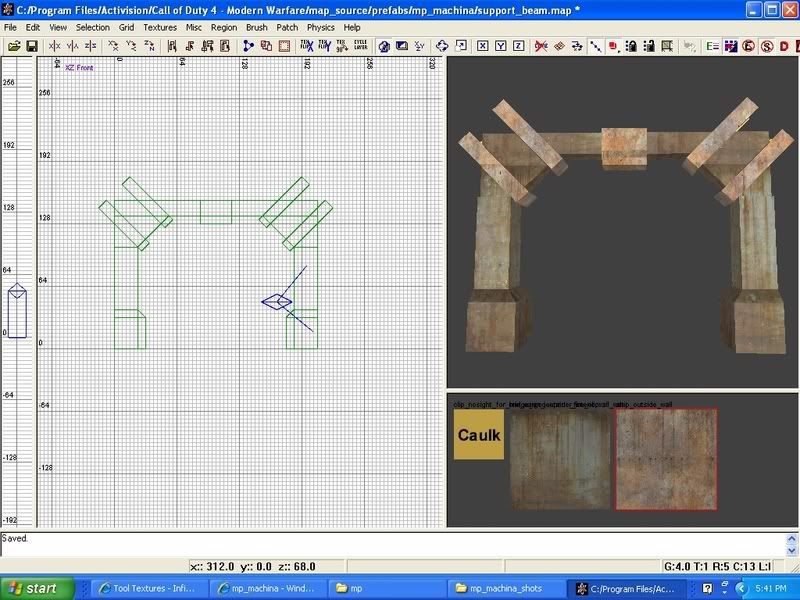Click the Save floppy disk icon

(x=32, y=46)
